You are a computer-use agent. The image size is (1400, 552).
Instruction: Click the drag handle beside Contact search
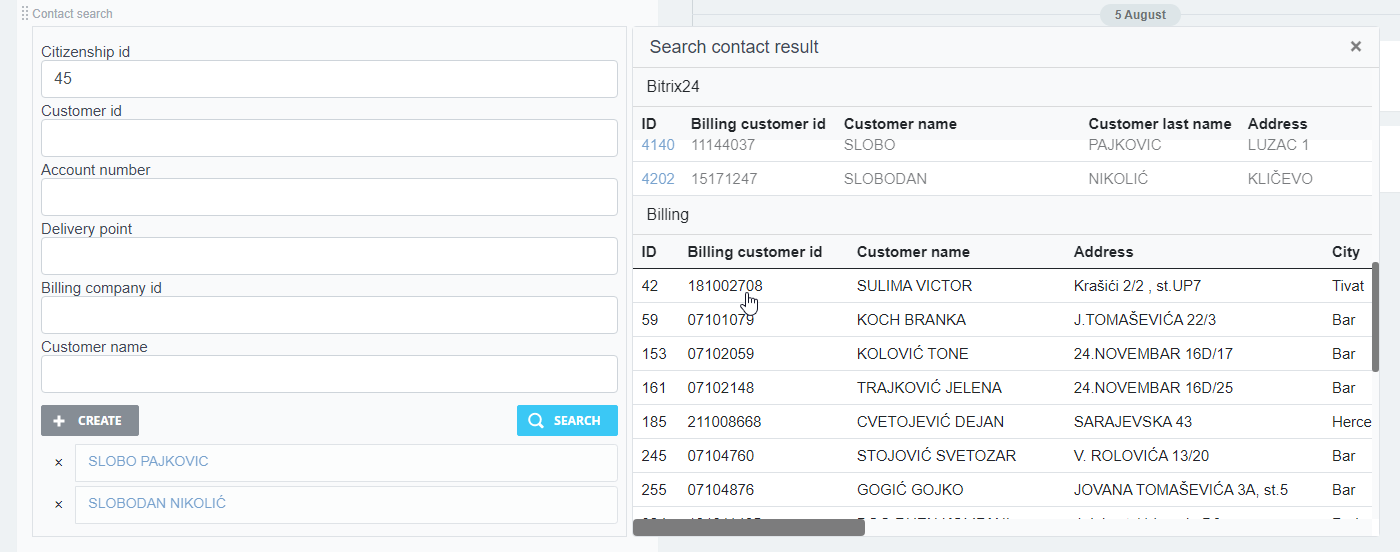[24, 14]
